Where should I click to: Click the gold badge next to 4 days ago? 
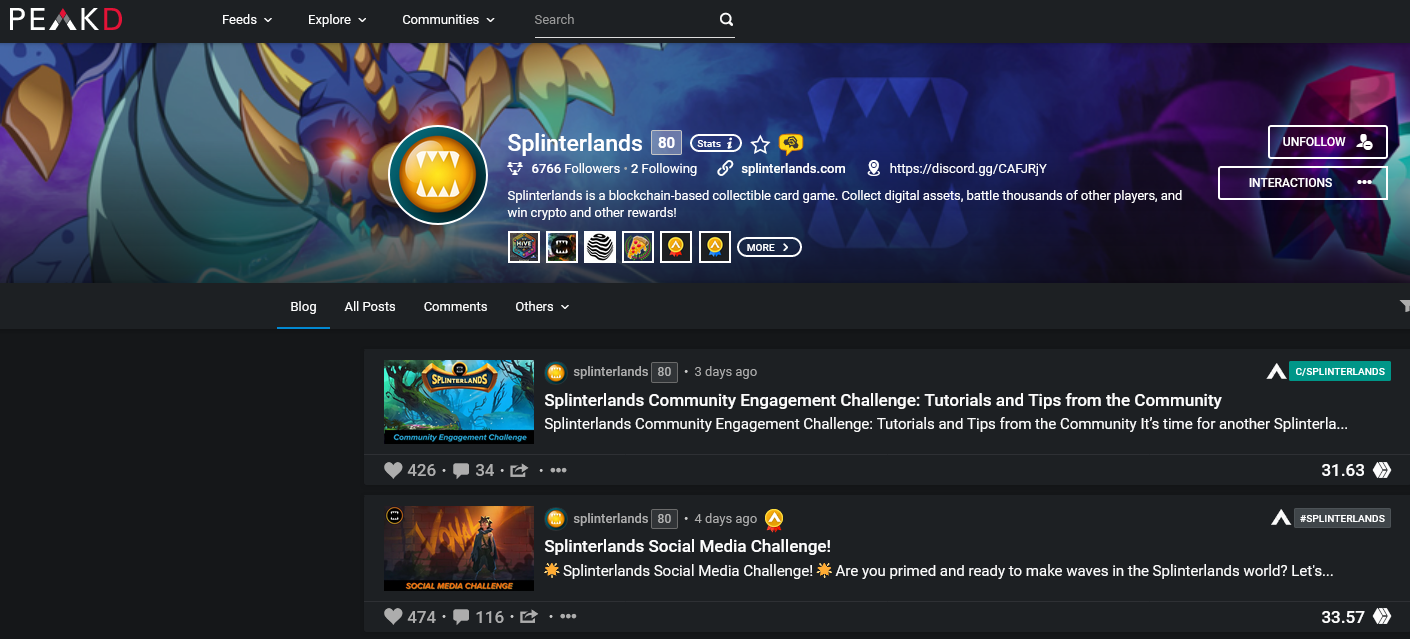774,519
